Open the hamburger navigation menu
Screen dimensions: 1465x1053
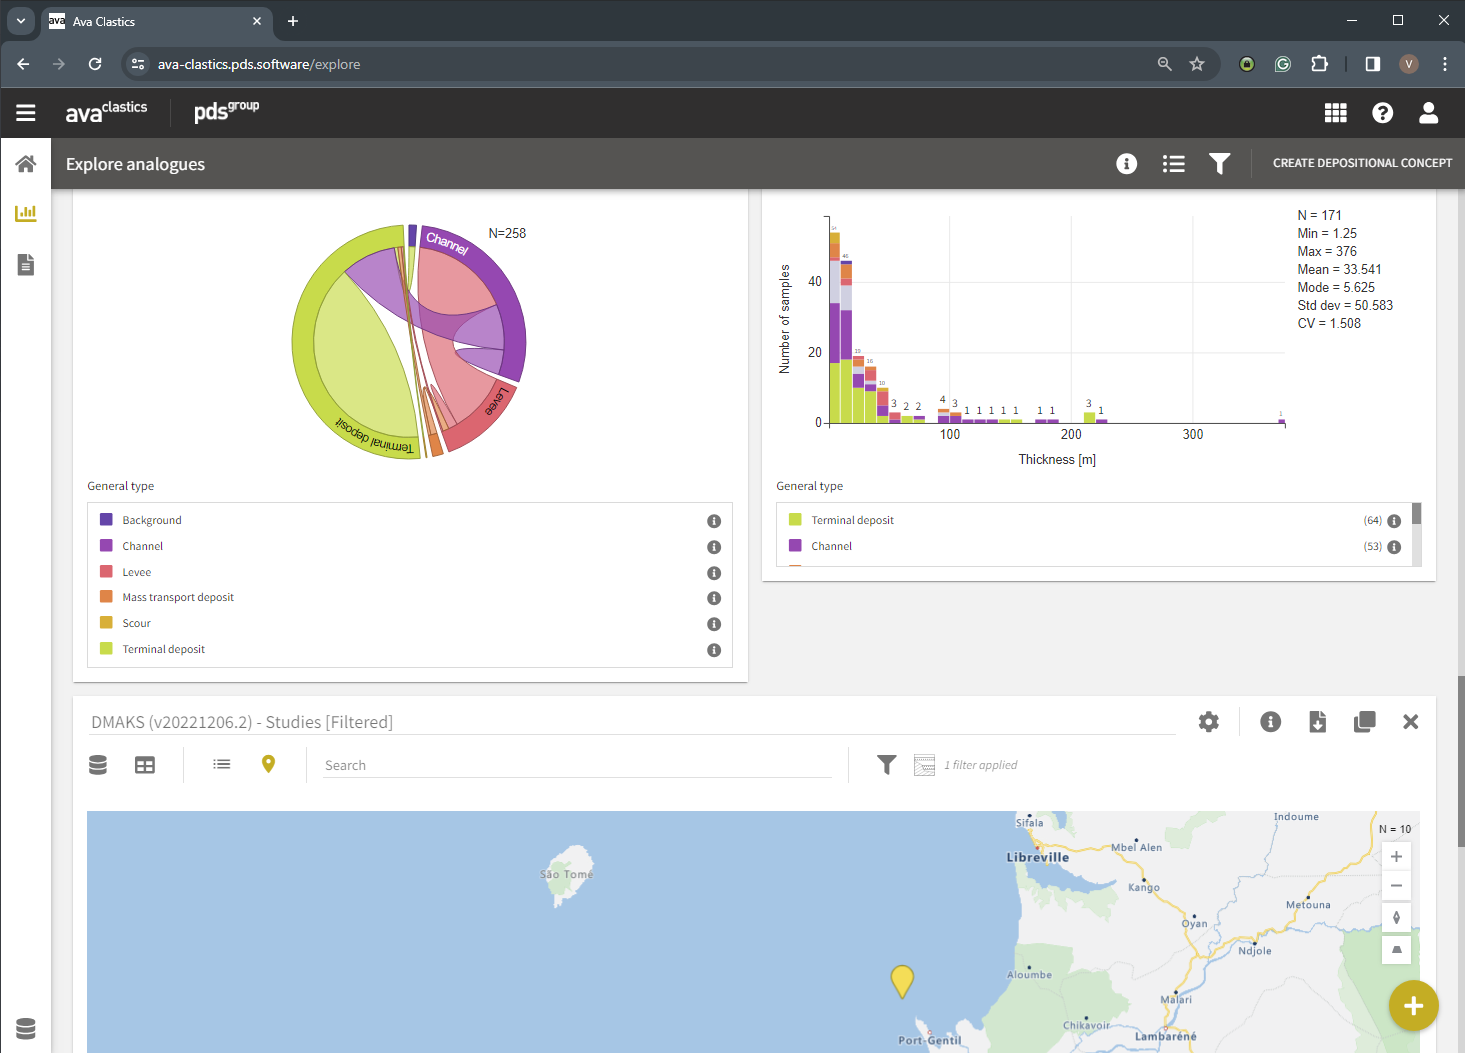click(26, 113)
